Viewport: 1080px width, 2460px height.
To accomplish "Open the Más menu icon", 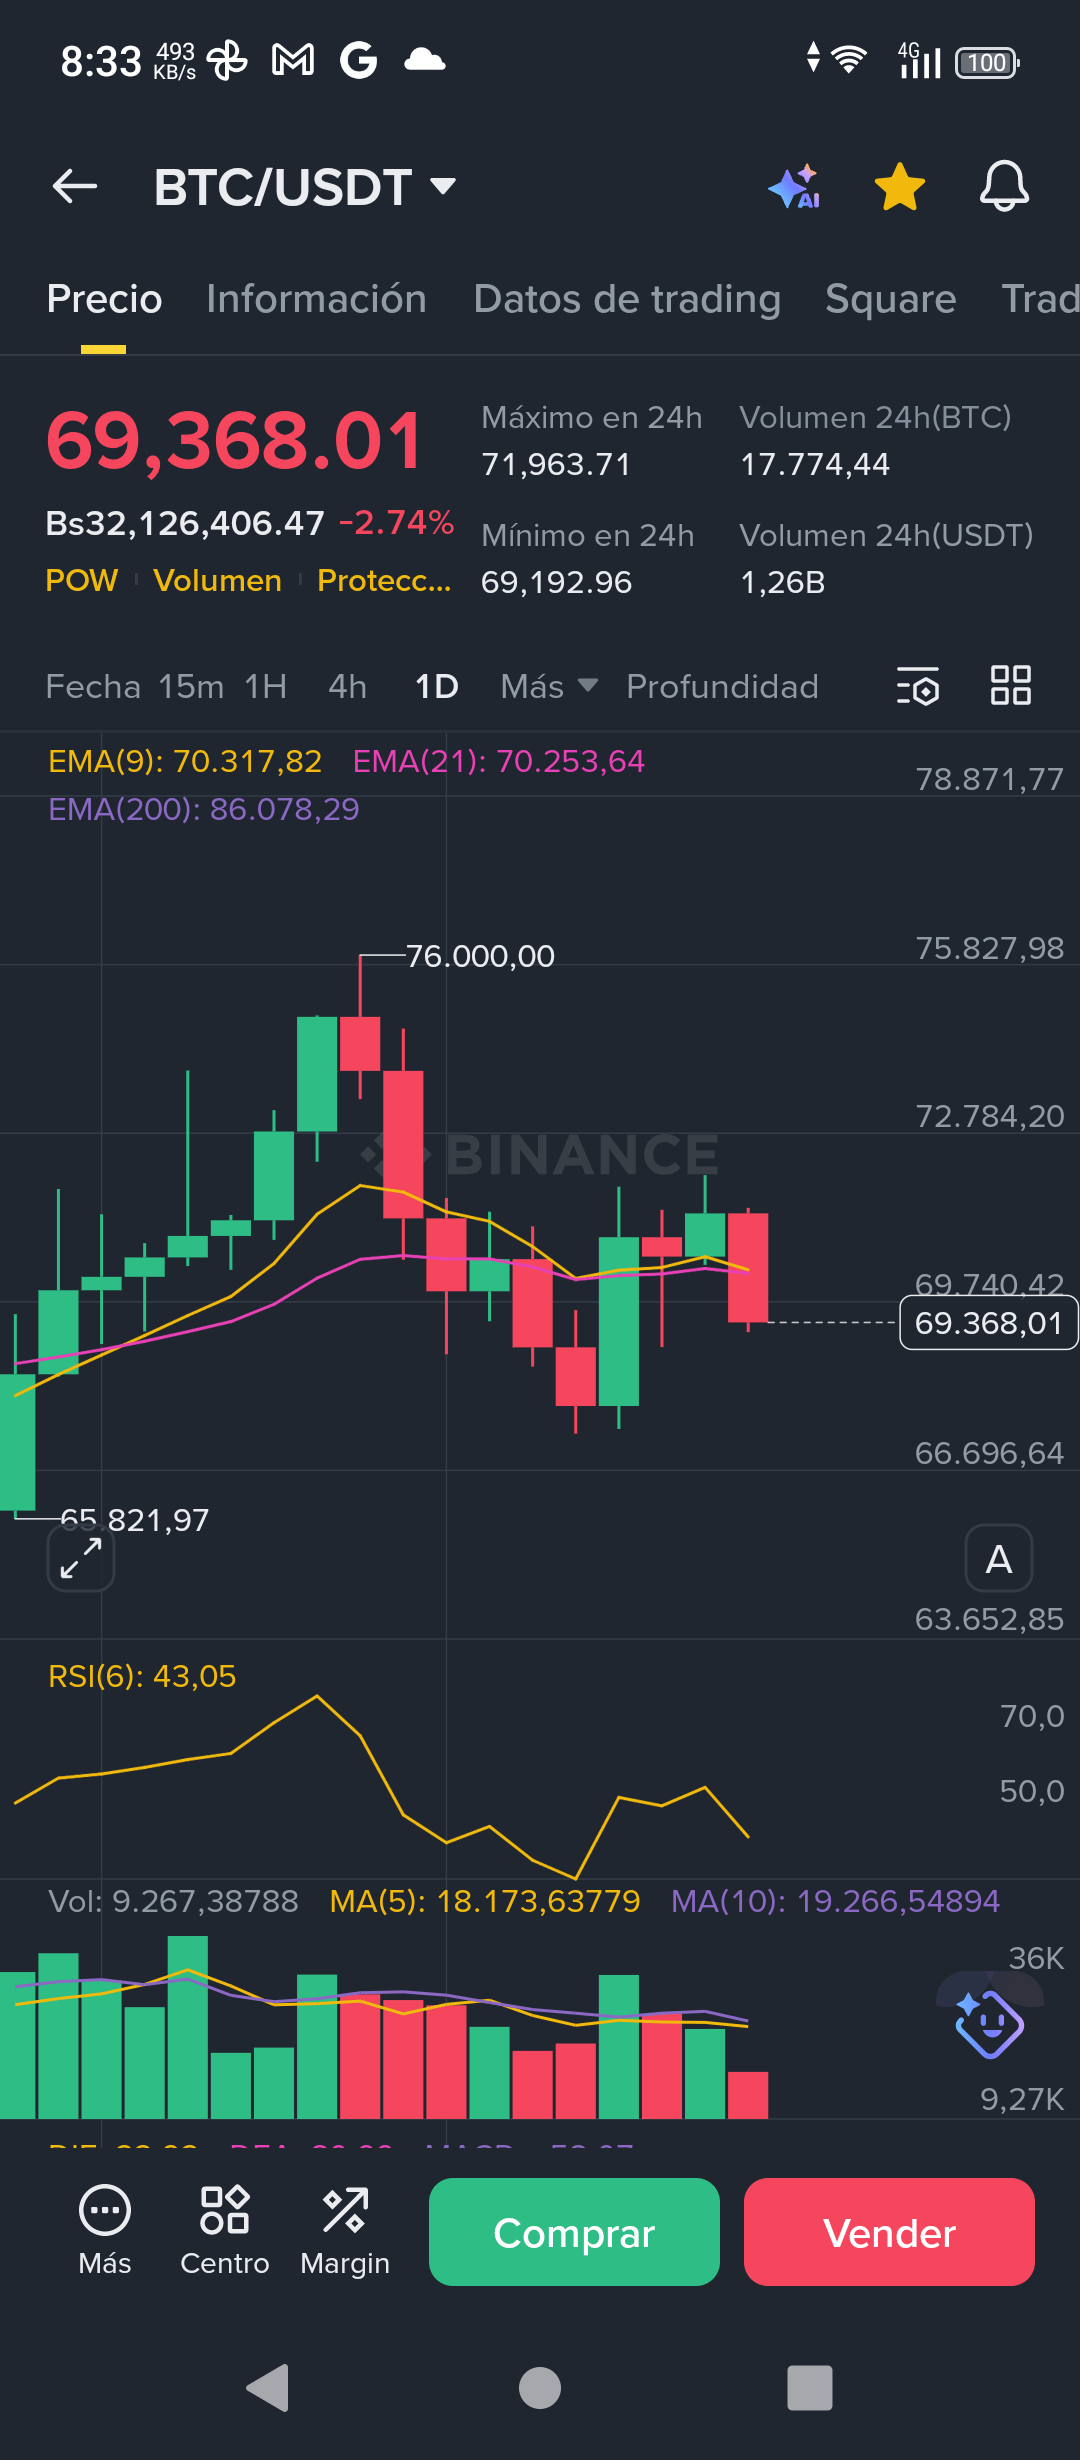I will click(105, 2232).
